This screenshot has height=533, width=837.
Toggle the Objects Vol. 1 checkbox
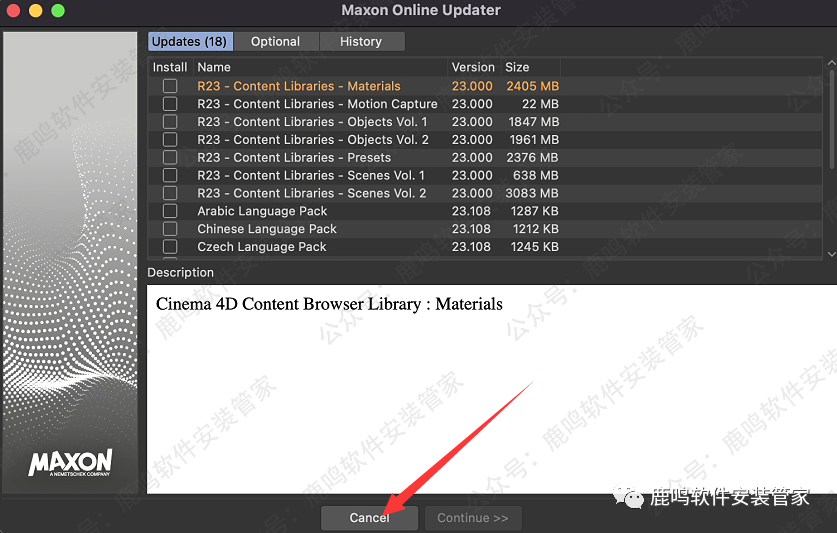tap(170, 122)
